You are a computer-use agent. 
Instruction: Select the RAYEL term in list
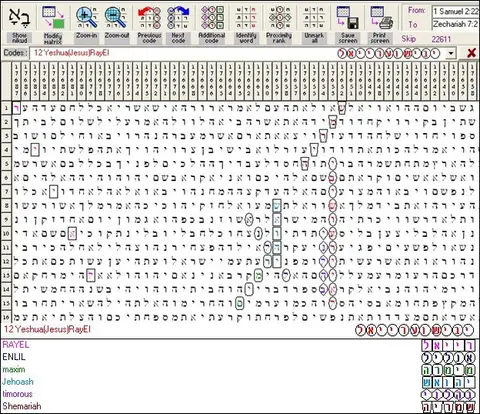(16, 345)
